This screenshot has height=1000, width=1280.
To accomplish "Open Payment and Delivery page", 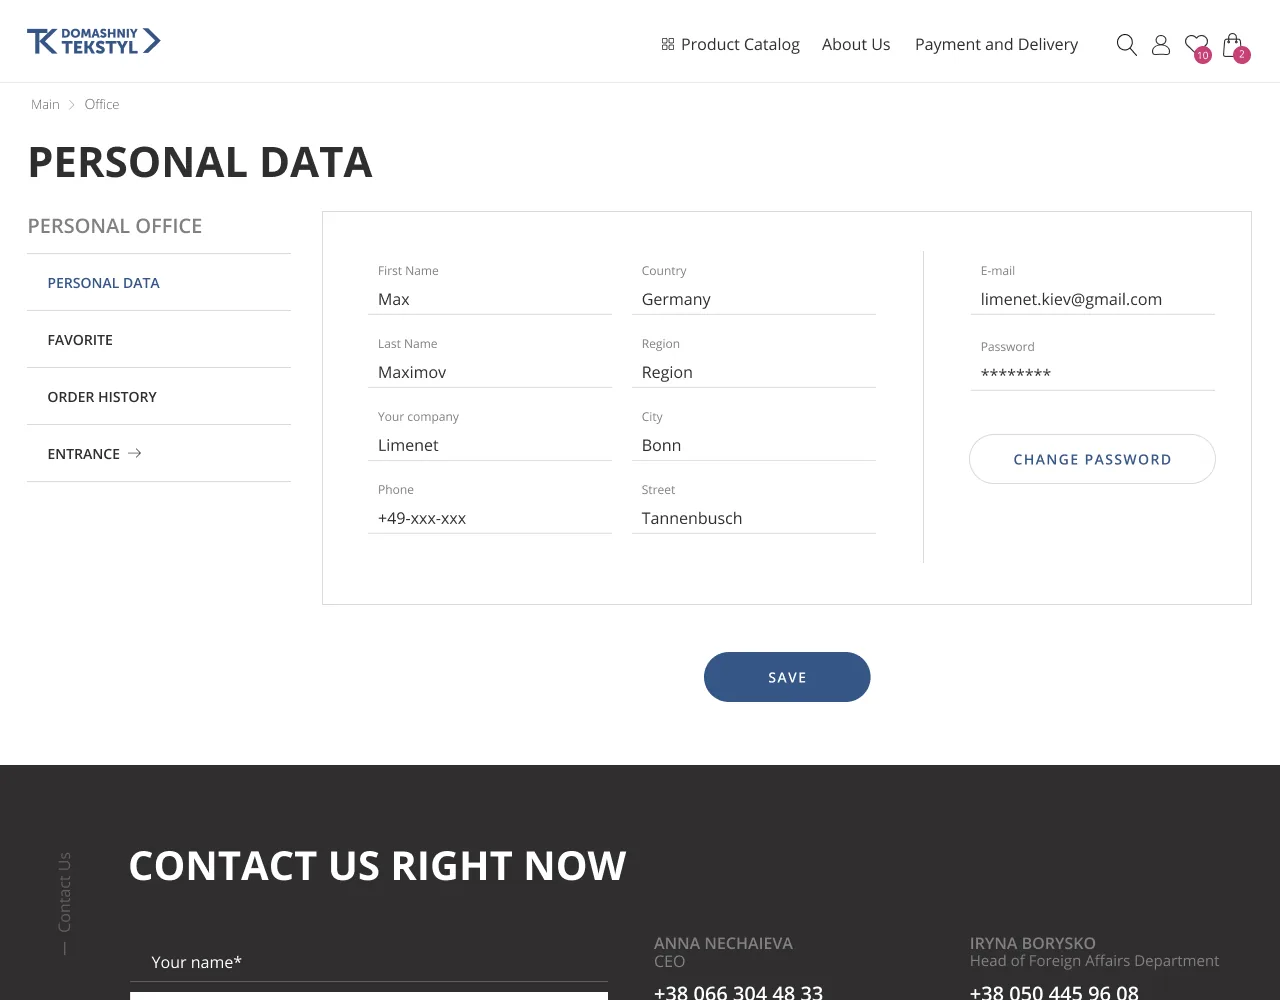I will pyautogui.click(x=996, y=44).
